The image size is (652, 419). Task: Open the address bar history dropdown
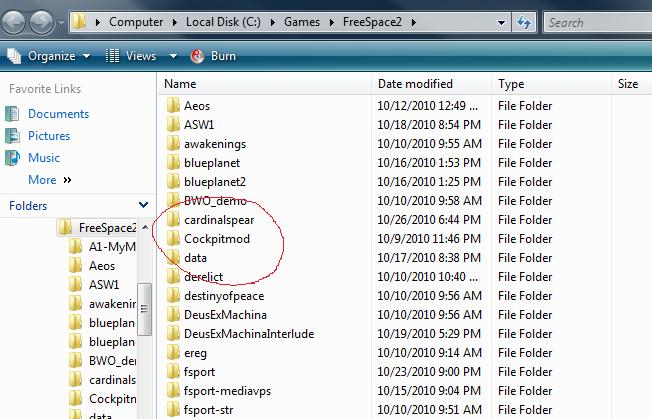[x=501, y=22]
